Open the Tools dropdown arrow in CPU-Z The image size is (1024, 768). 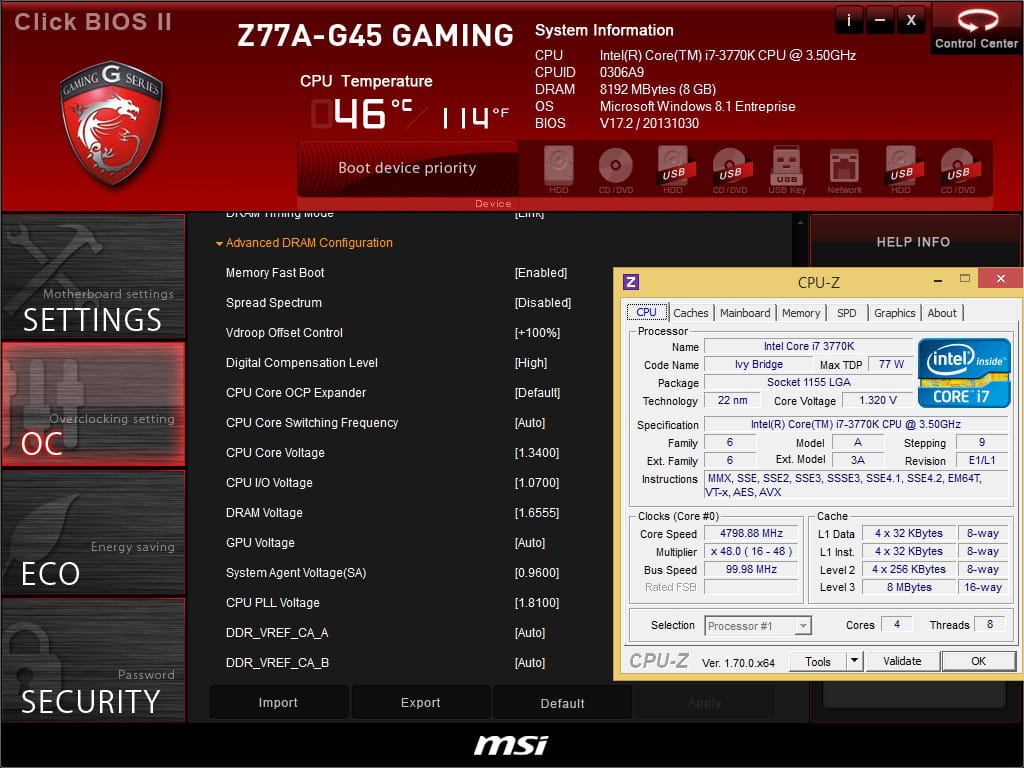coord(854,661)
